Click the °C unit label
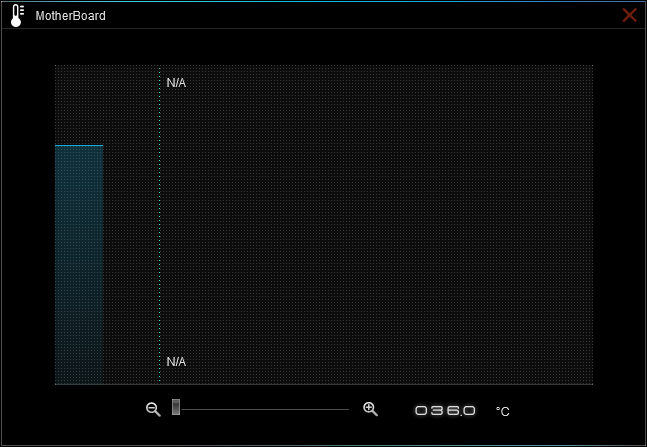Viewport: 647px width, 447px height. 503,412
